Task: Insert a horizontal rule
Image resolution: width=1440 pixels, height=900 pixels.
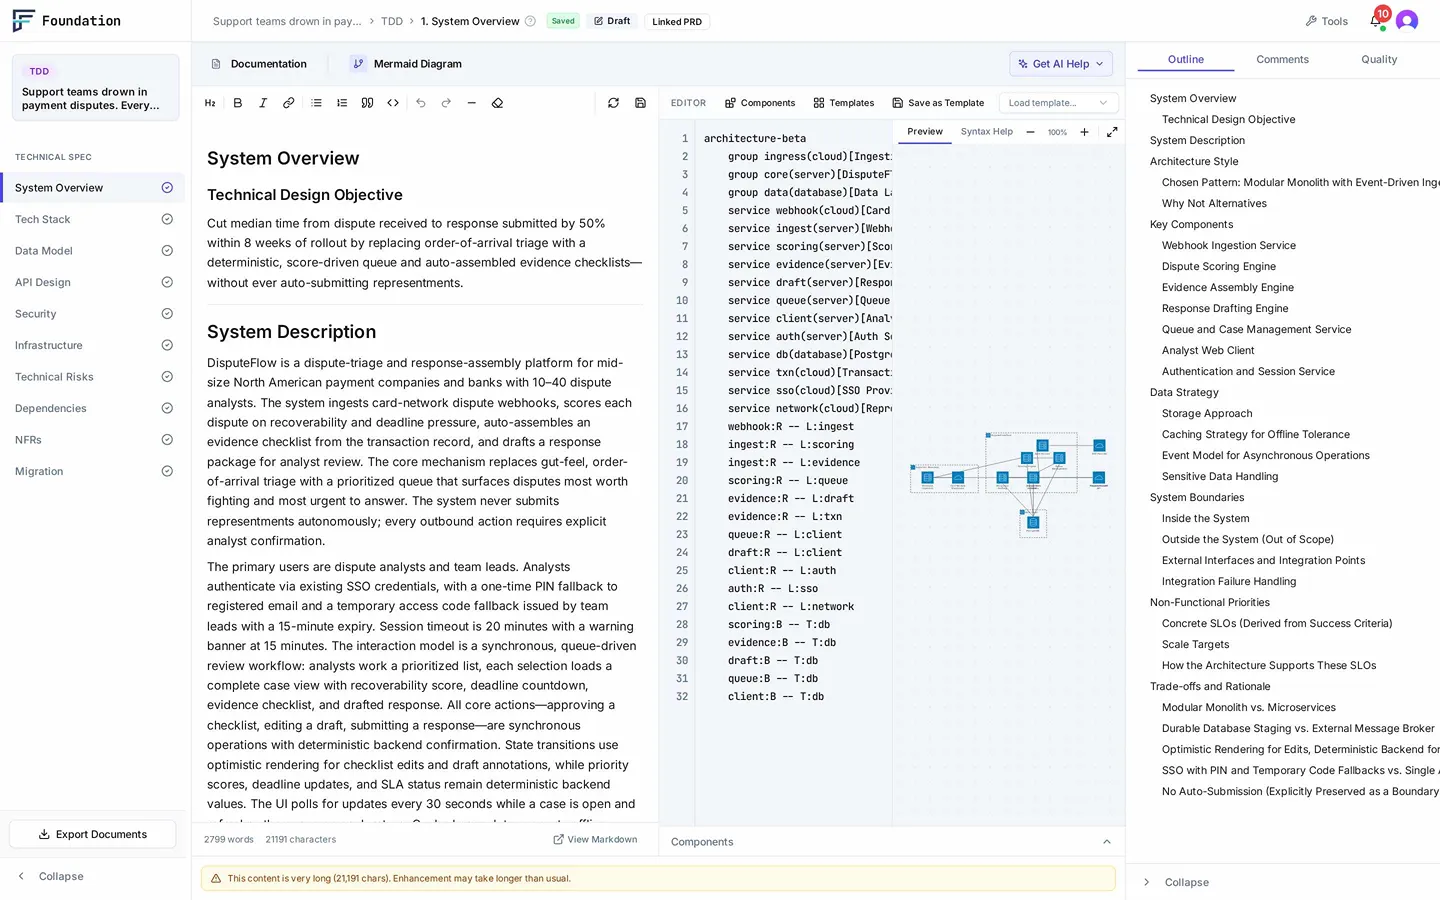Action: point(472,103)
